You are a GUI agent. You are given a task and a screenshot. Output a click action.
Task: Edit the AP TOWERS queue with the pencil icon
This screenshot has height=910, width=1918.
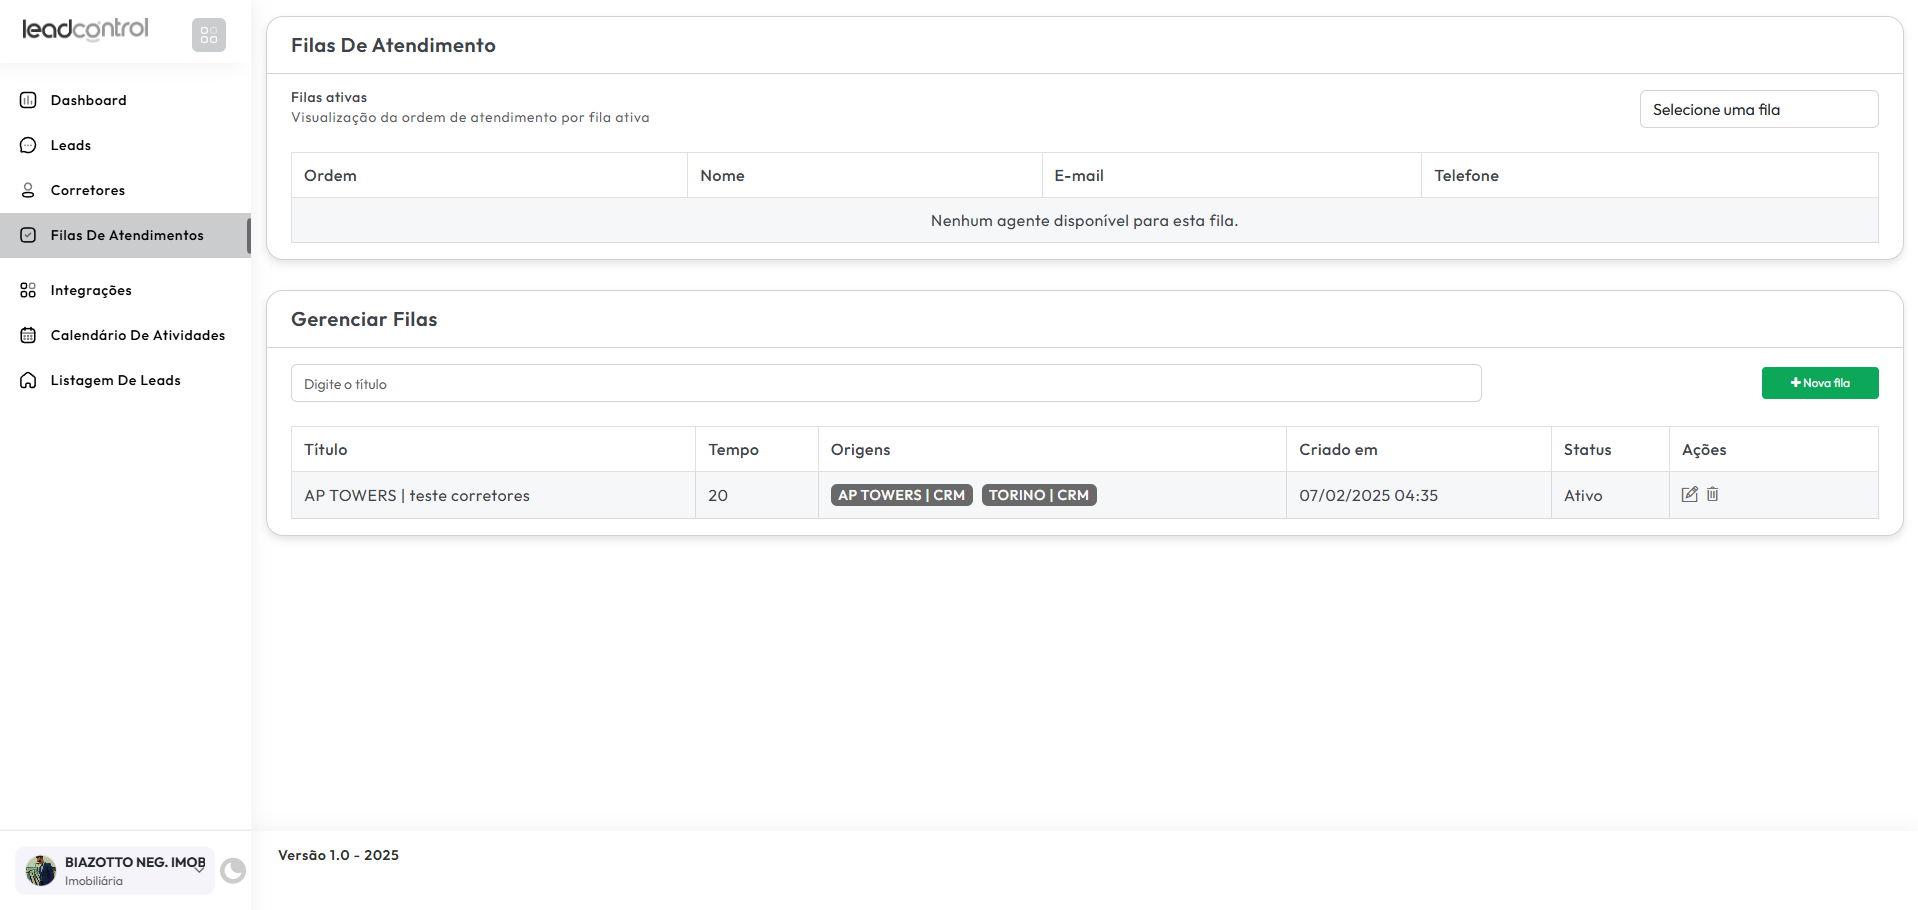pos(1690,494)
